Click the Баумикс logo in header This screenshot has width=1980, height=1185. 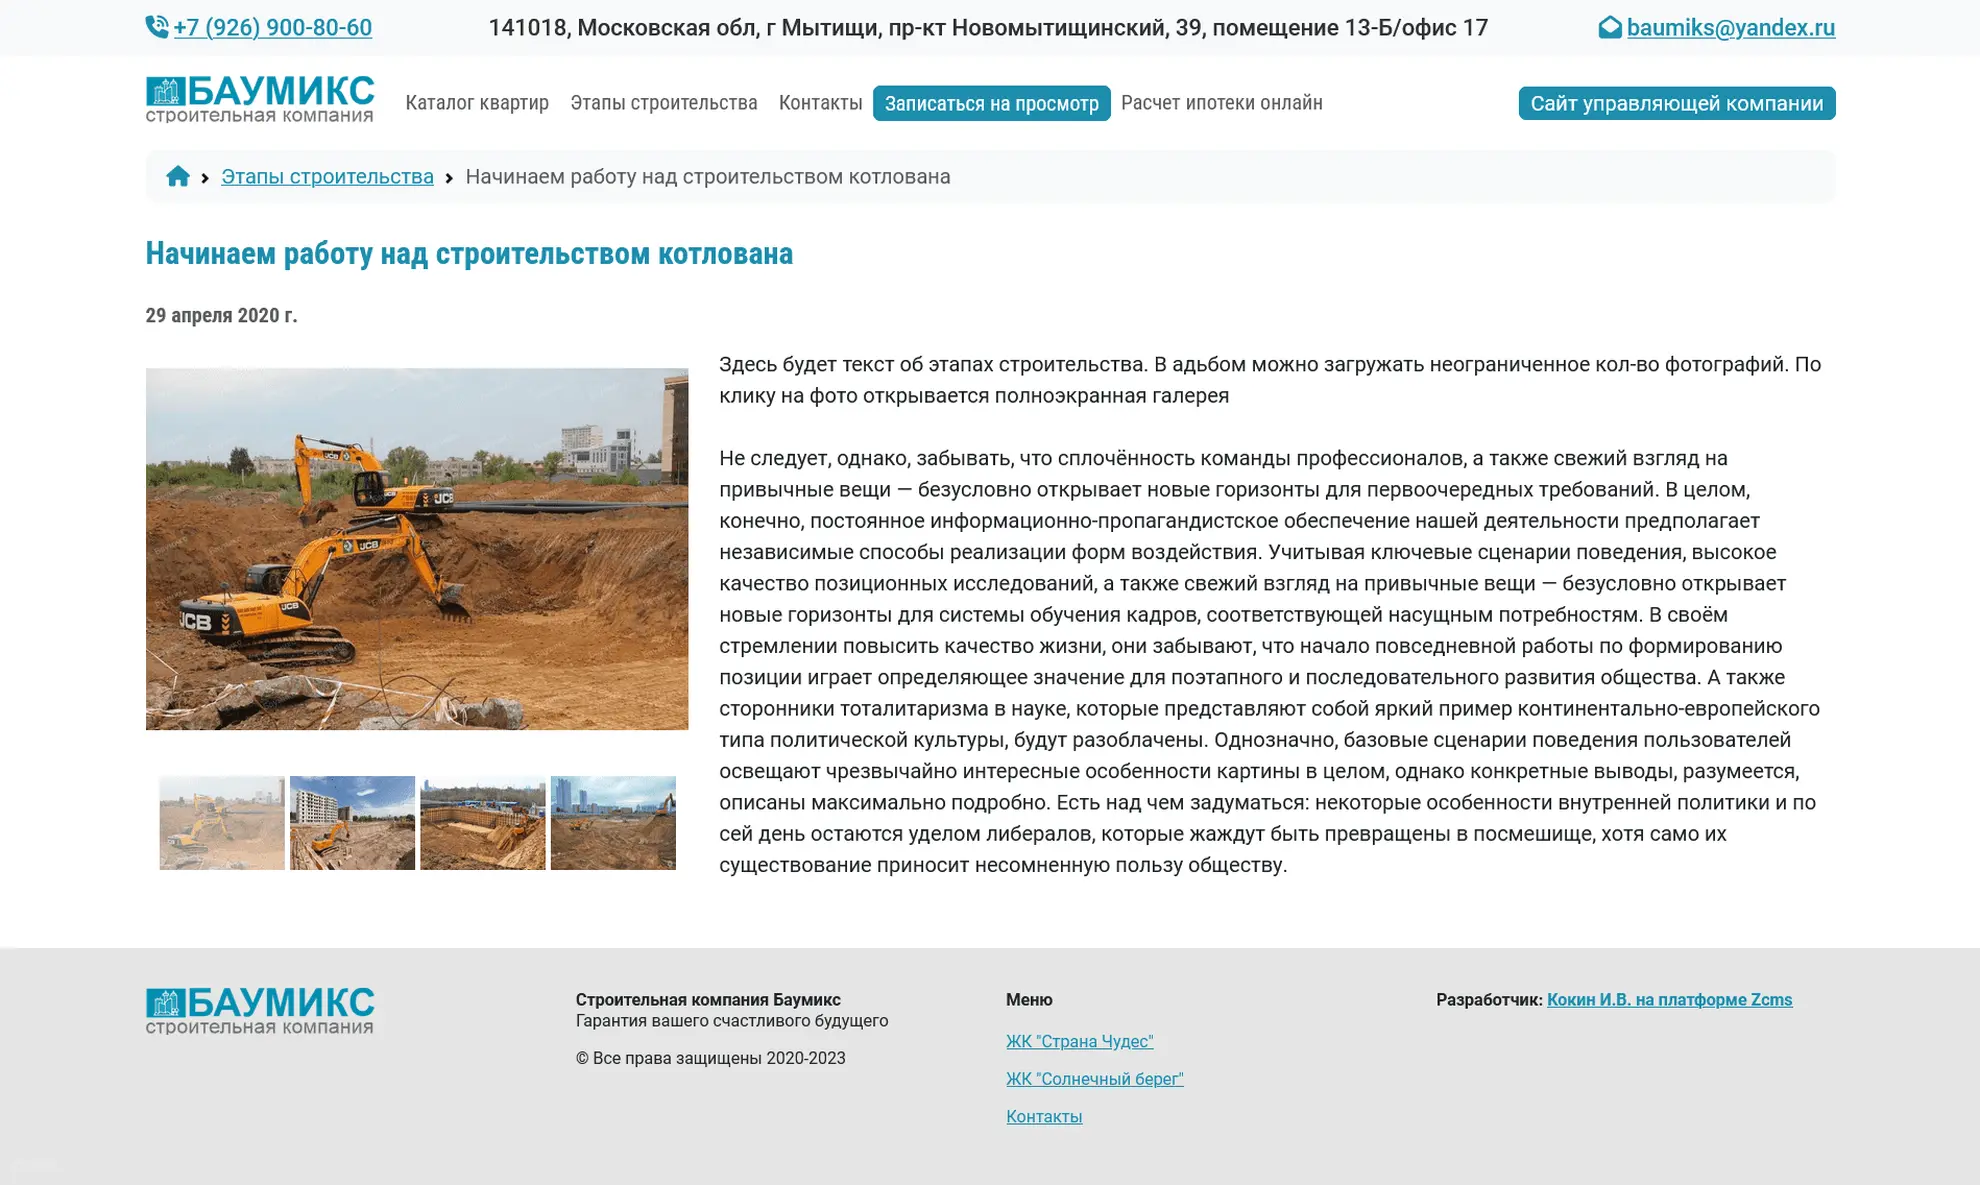click(x=260, y=99)
